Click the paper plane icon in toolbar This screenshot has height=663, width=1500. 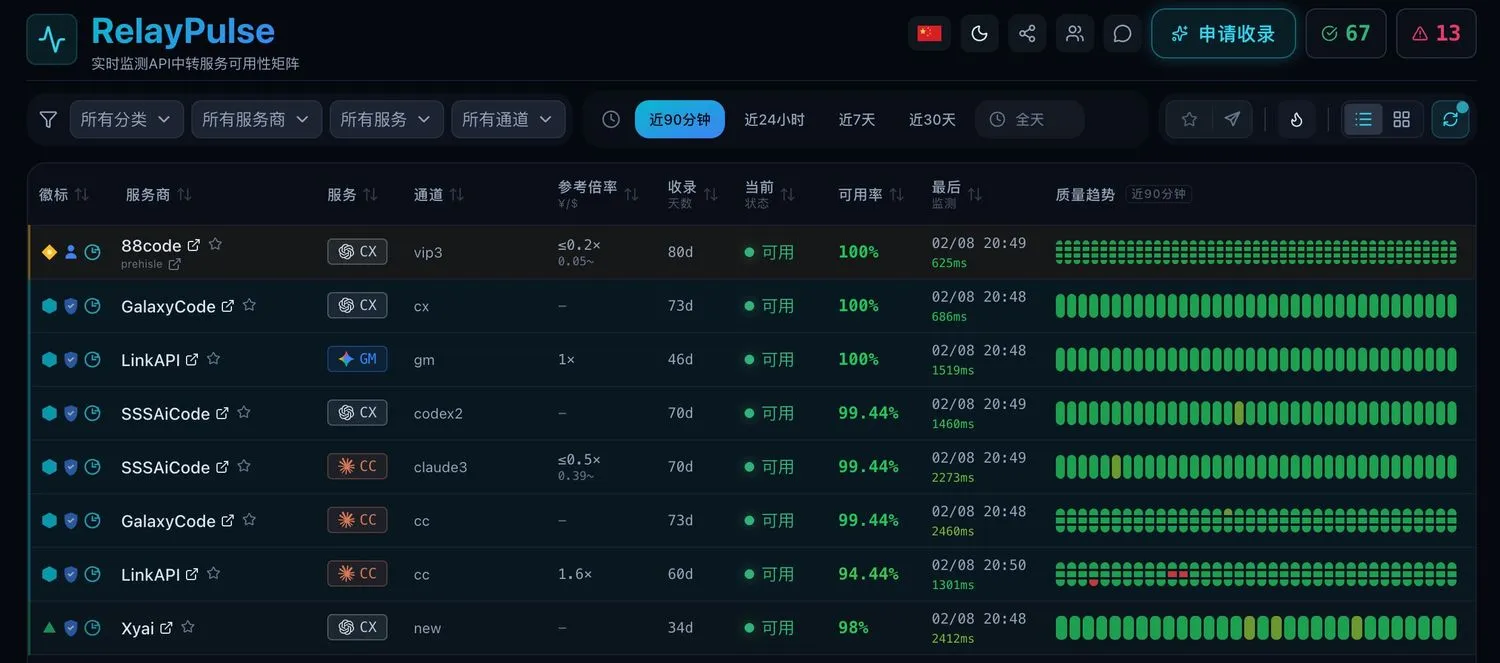click(x=1232, y=119)
